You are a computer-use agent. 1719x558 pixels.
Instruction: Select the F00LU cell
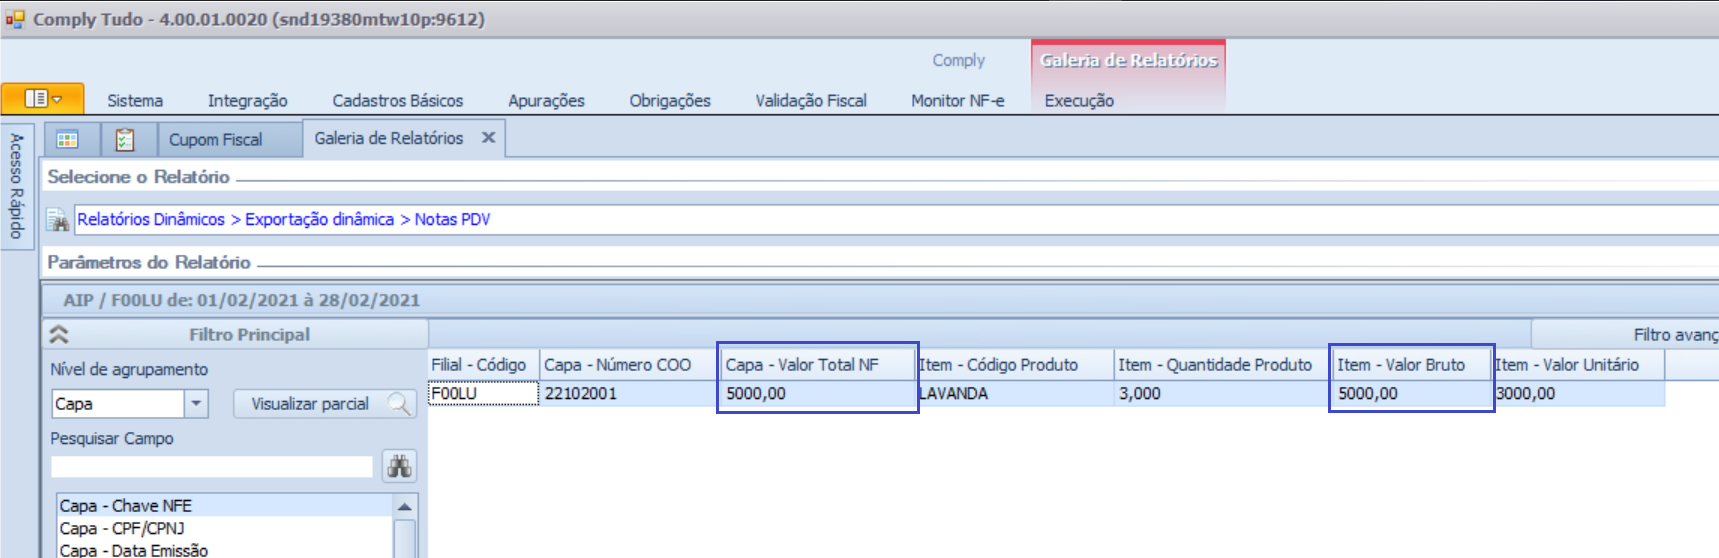483,394
